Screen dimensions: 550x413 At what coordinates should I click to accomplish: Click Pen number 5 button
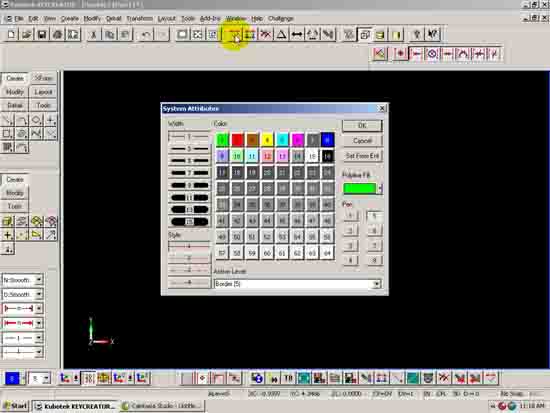point(374,216)
